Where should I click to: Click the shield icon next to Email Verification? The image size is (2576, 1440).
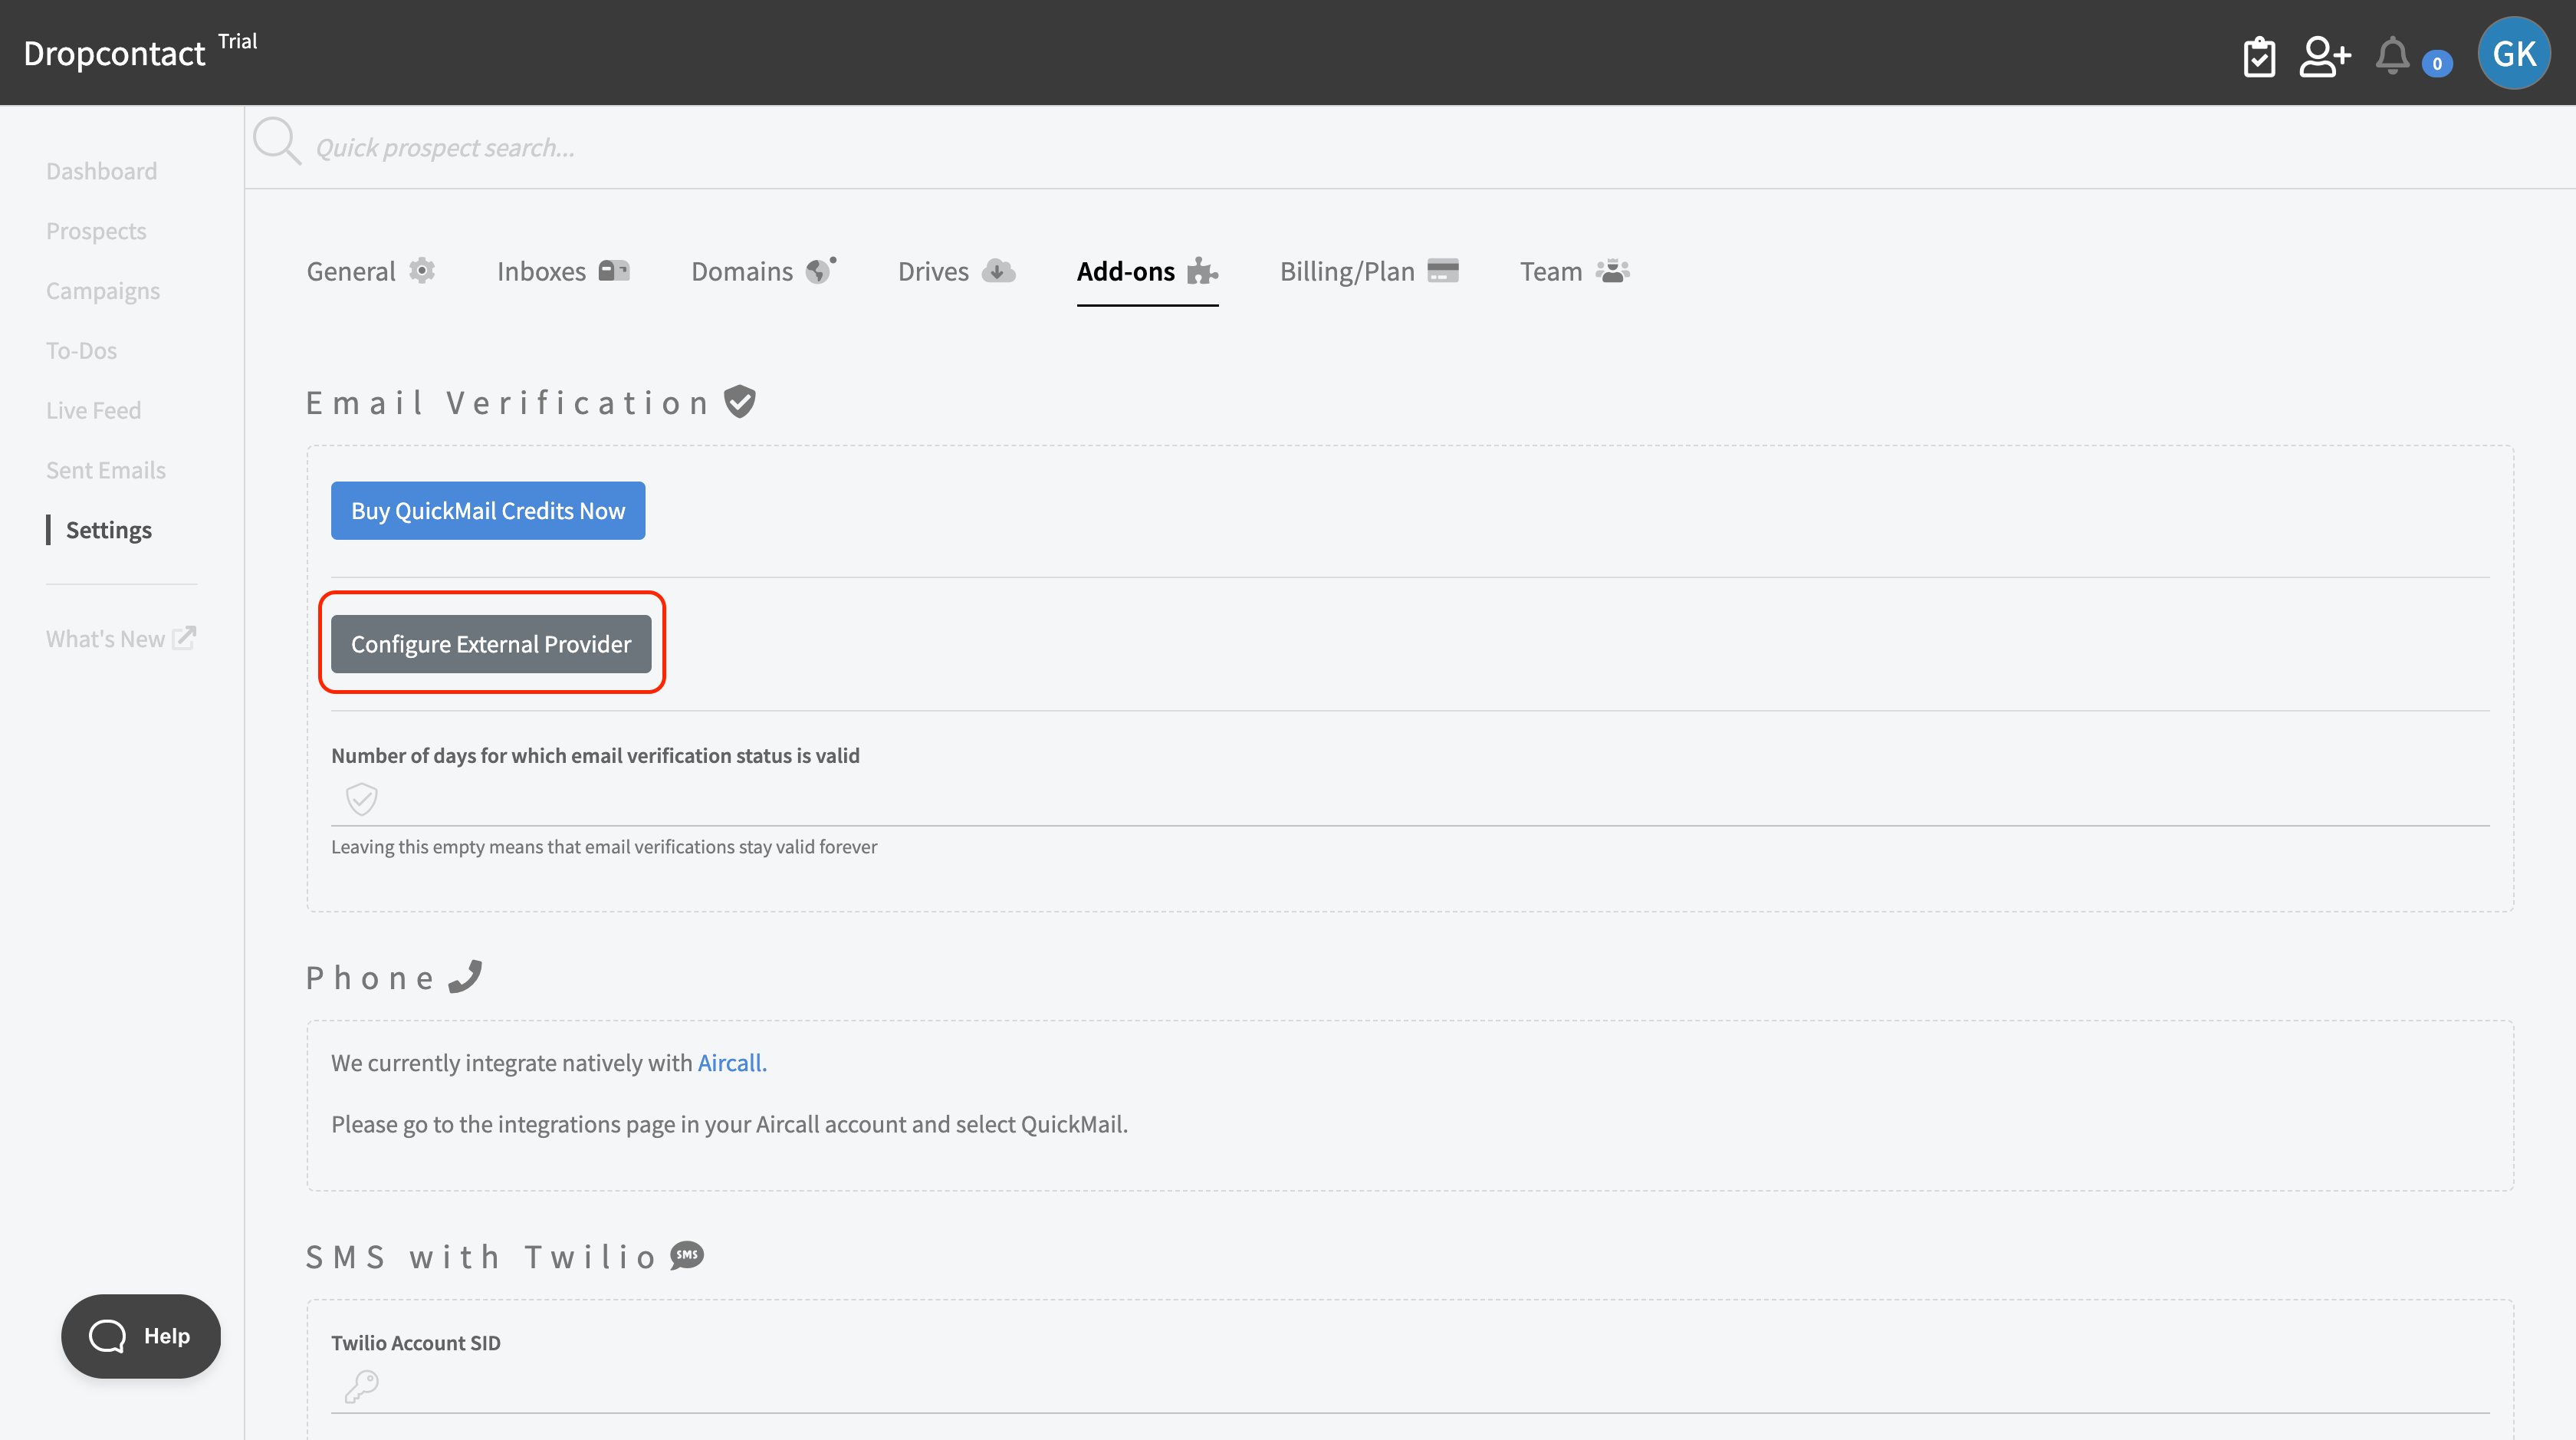pos(739,402)
